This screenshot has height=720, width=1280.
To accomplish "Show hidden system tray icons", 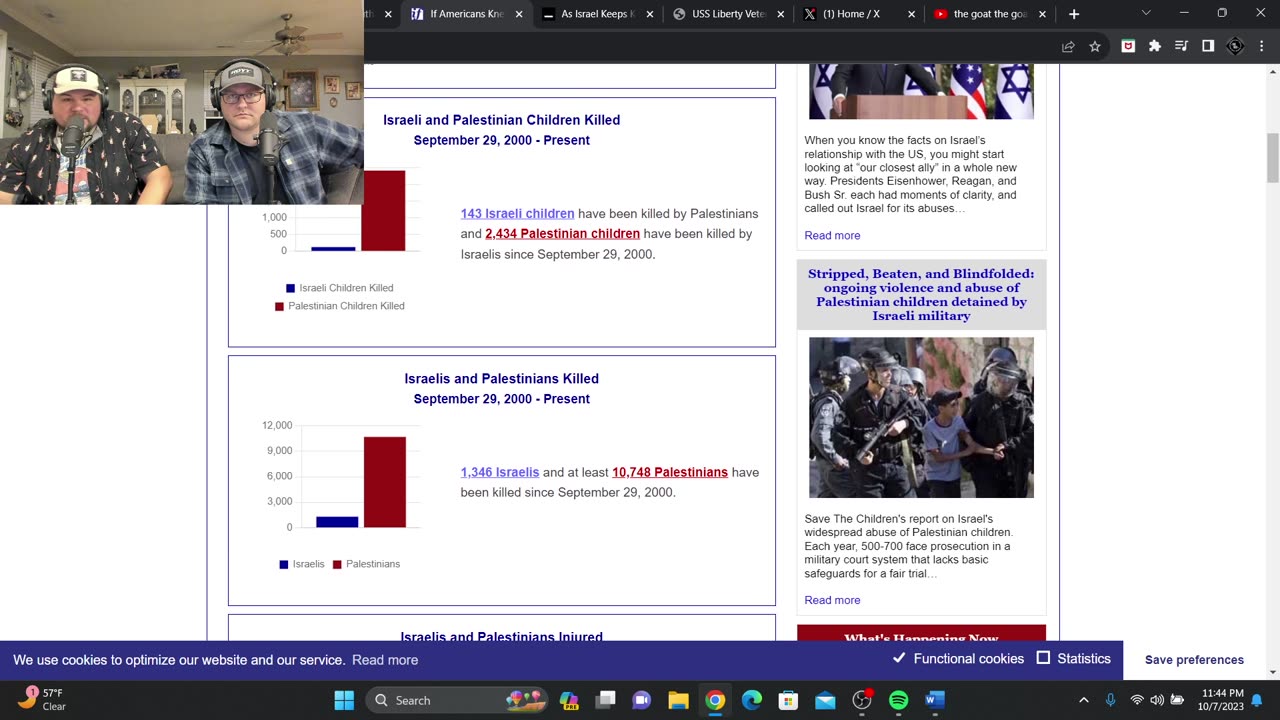I will 1084,700.
